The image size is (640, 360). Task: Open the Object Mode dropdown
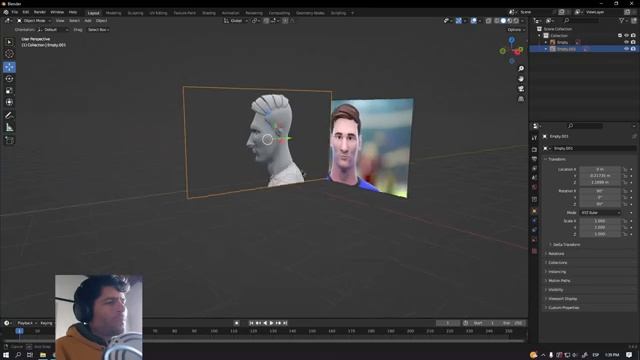point(34,20)
